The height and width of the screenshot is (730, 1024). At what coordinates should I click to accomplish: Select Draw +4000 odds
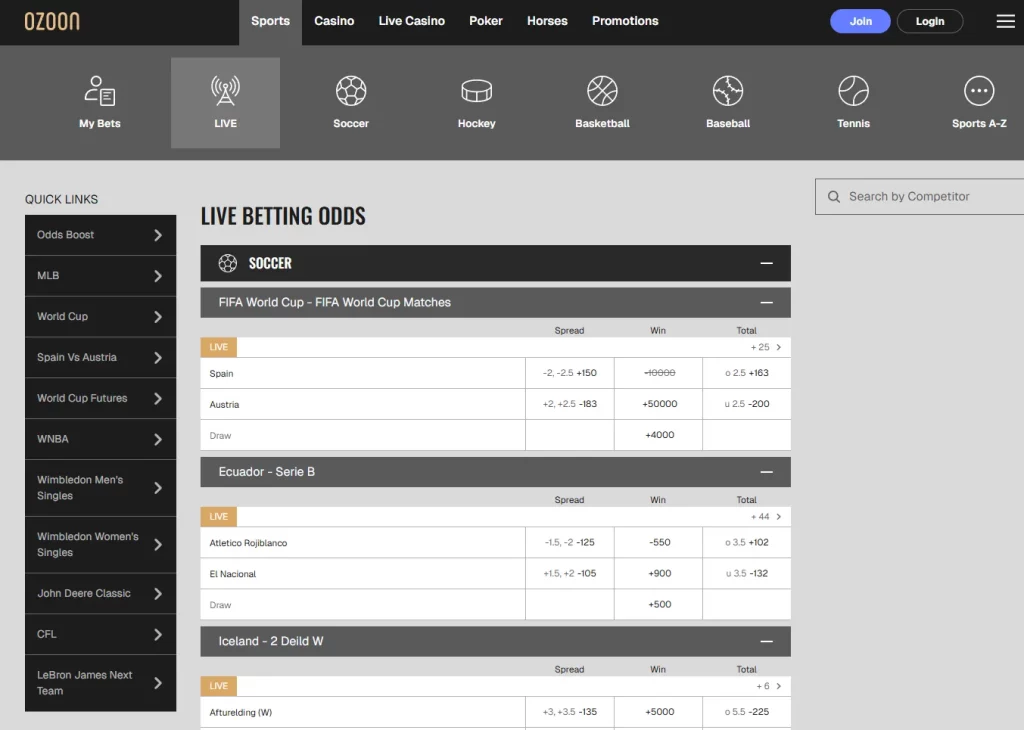tap(659, 435)
